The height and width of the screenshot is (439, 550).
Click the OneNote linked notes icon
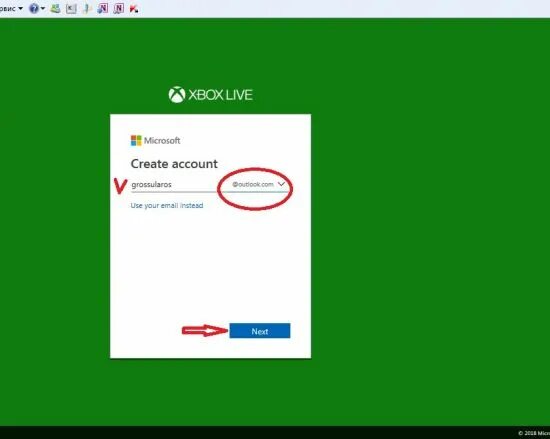tap(119, 8)
